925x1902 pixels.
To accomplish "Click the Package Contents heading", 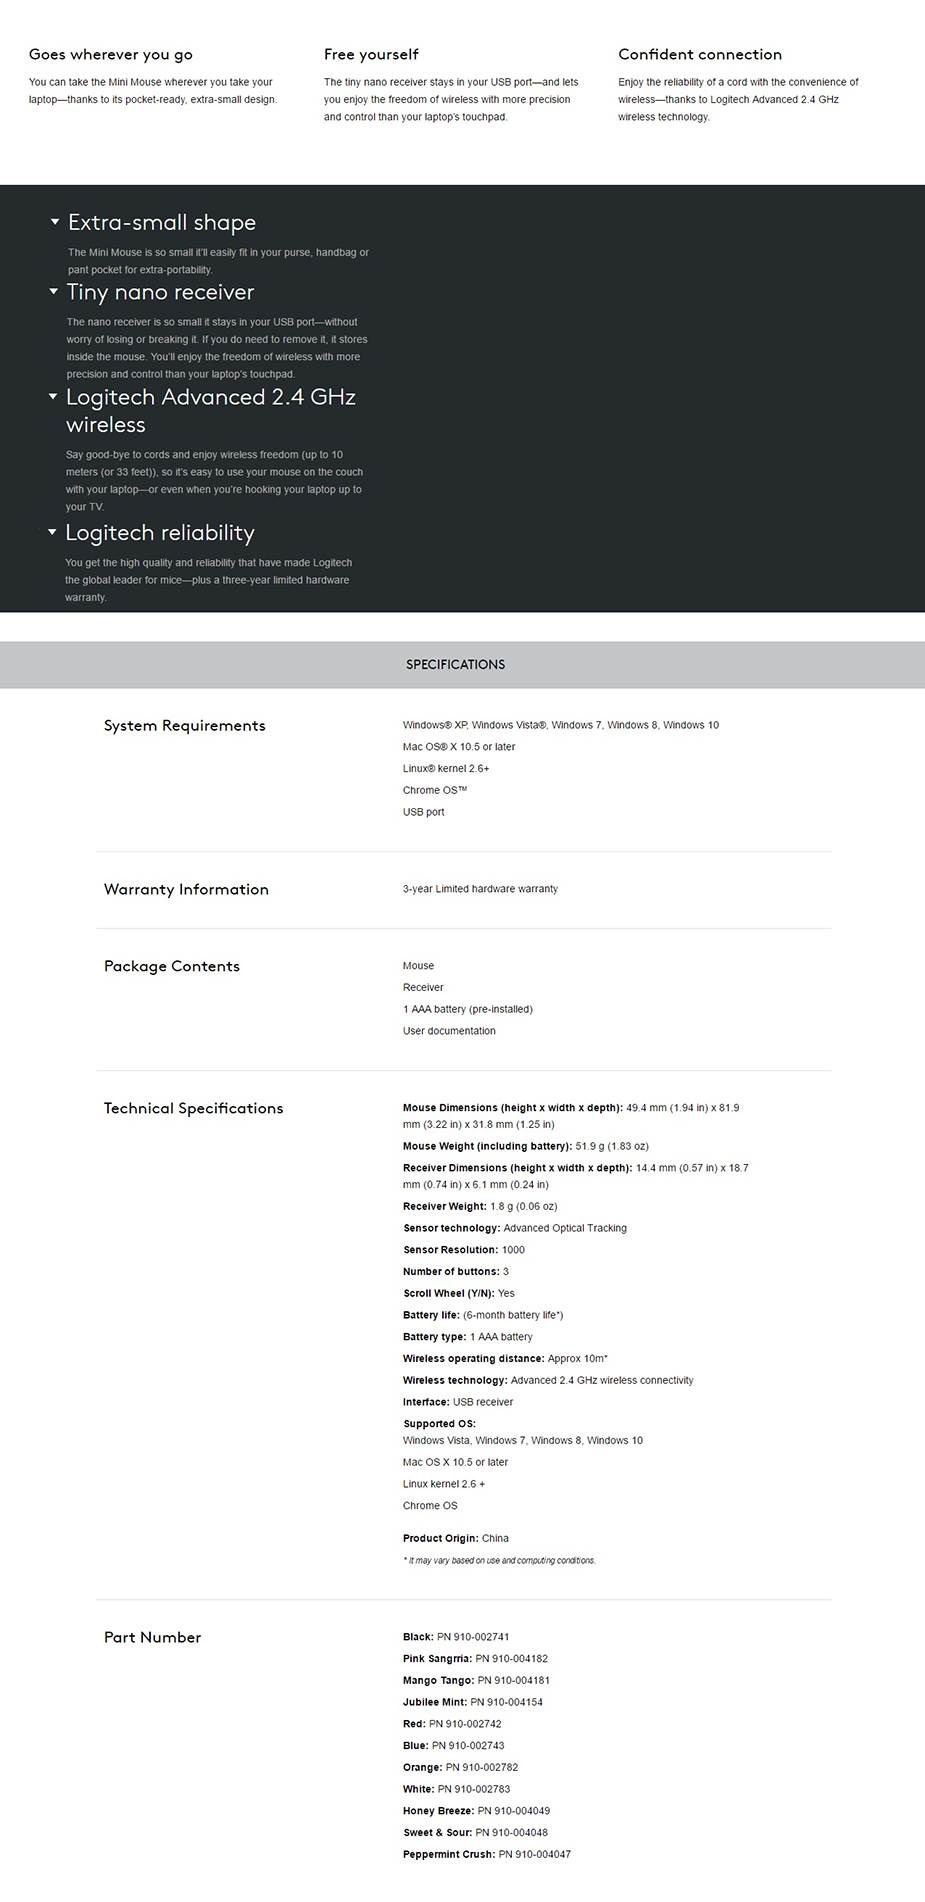I will (172, 967).
